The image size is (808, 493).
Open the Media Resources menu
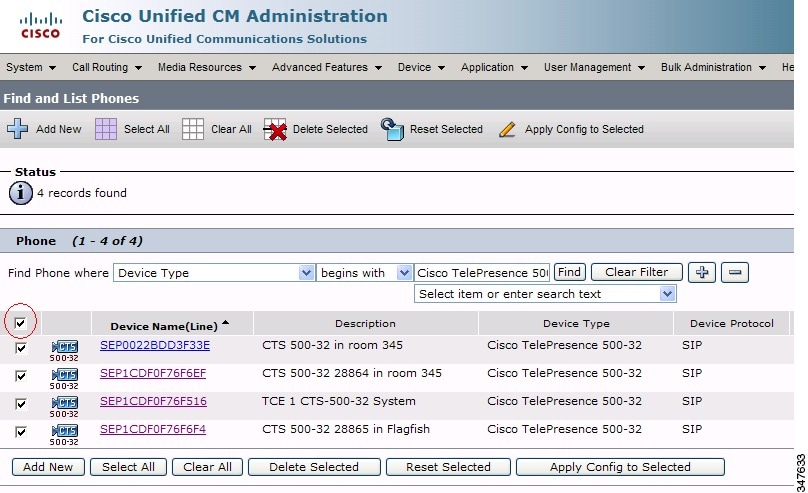[x=207, y=67]
